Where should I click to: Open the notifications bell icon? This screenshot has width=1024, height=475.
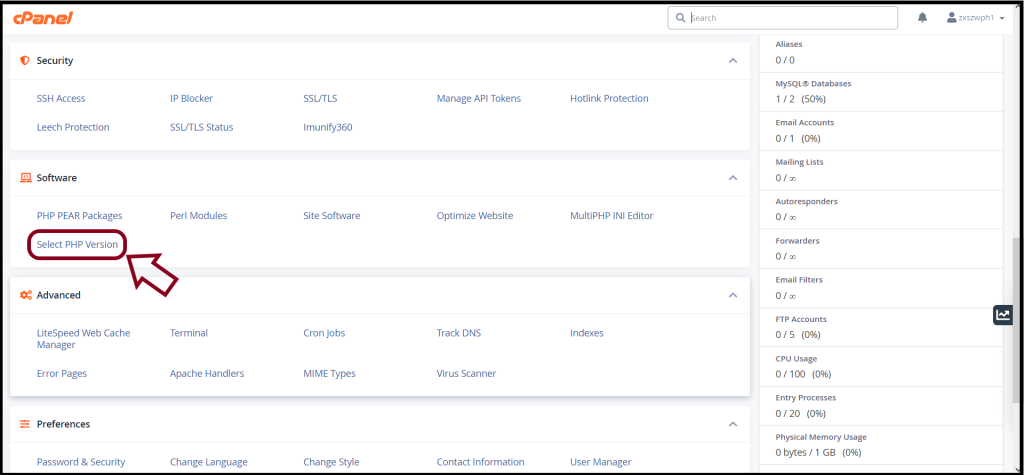922,18
